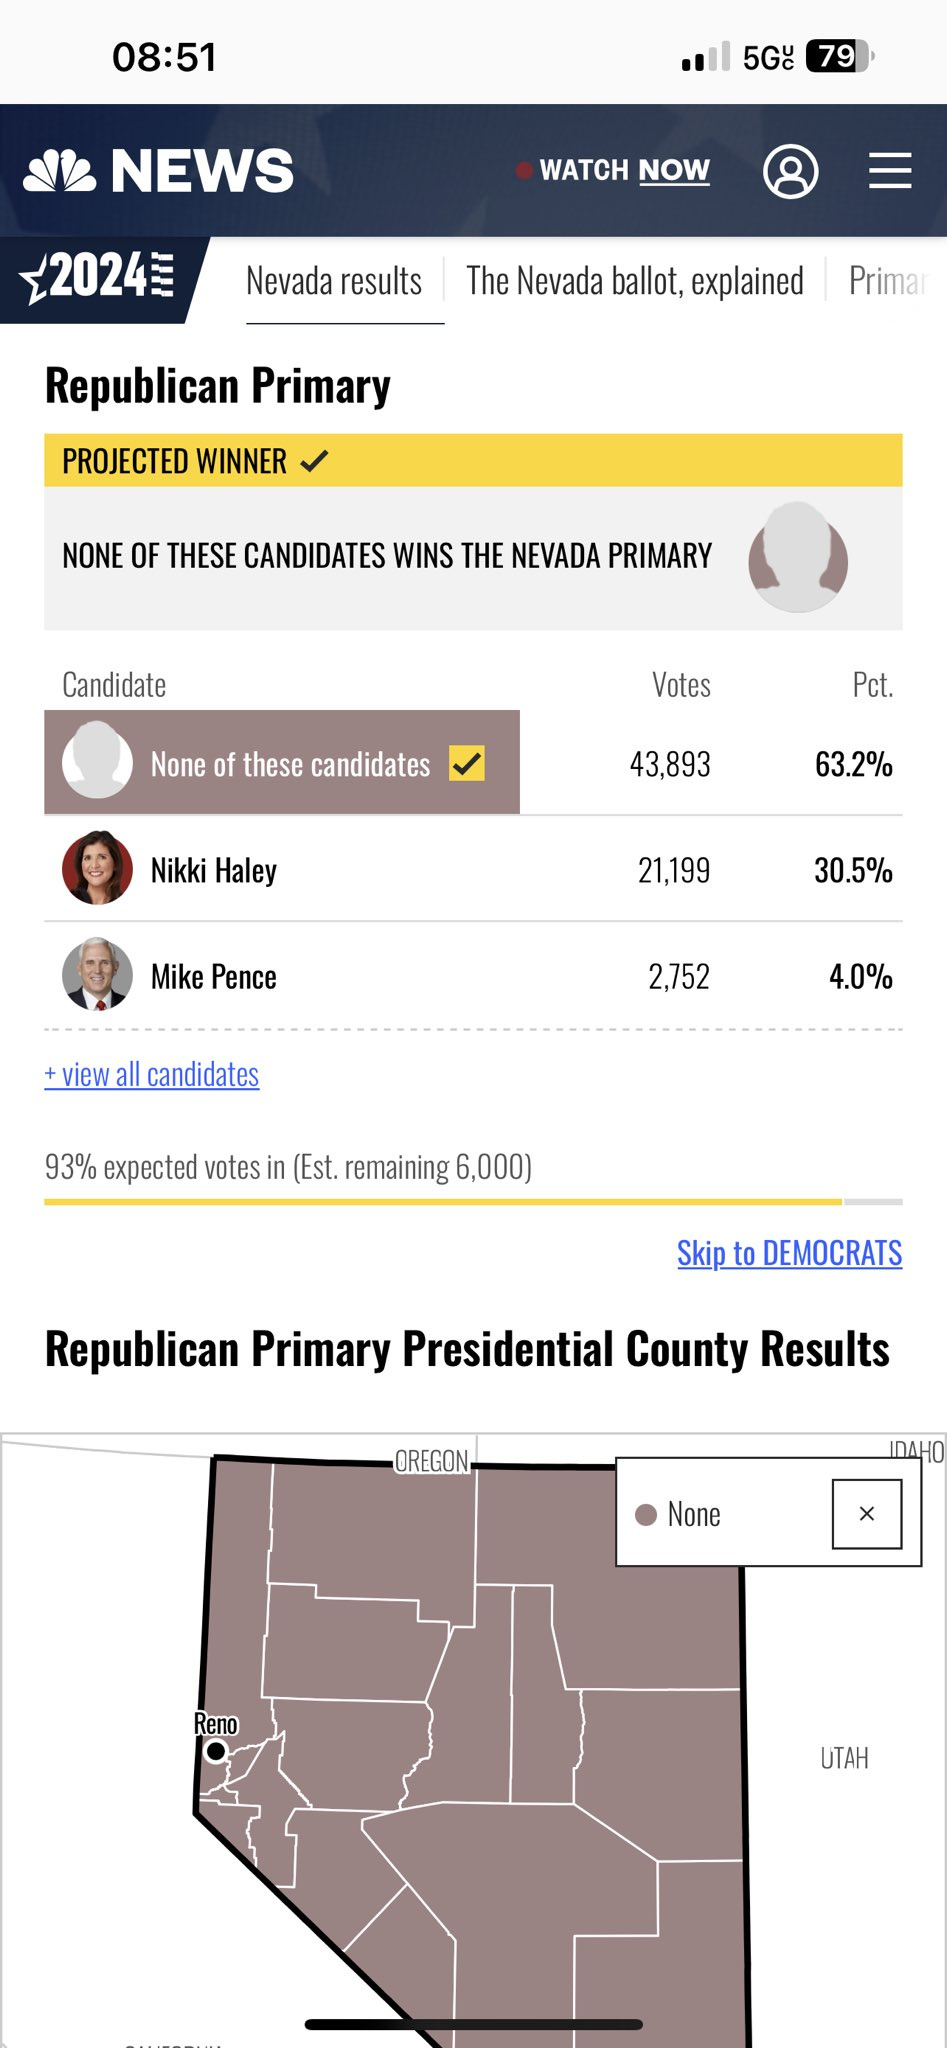Follow the Skip to DEMOCRATS link
Image resolution: width=947 pixels, height=2048 pixels.
(789, 1253)
